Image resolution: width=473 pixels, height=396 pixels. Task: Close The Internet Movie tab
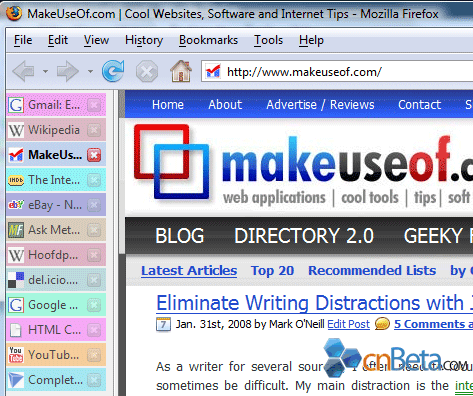pos(94,180)
